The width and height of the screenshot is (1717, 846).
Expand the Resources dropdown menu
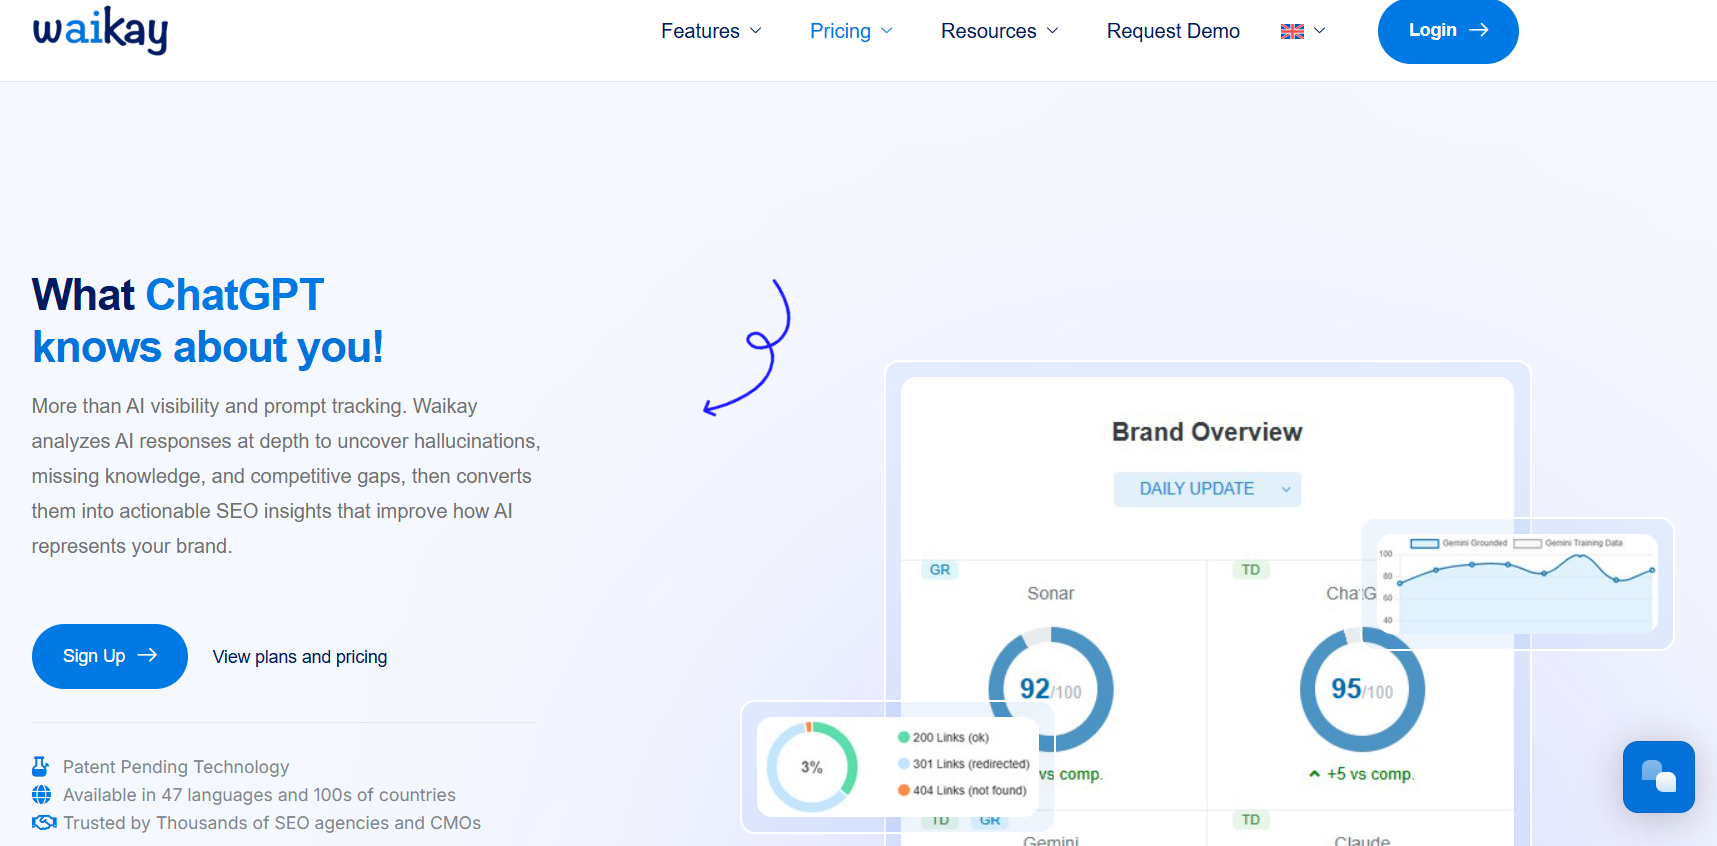(999, 31)
